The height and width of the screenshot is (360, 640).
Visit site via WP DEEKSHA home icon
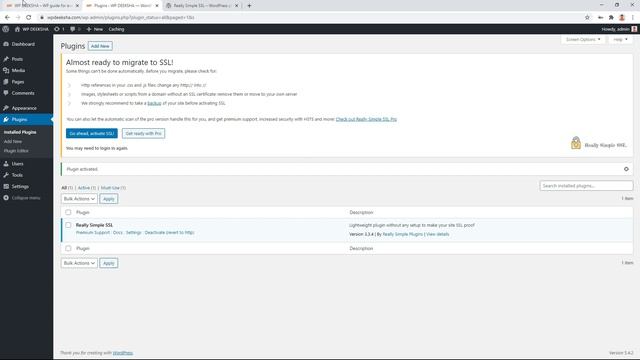coord(31,29)
